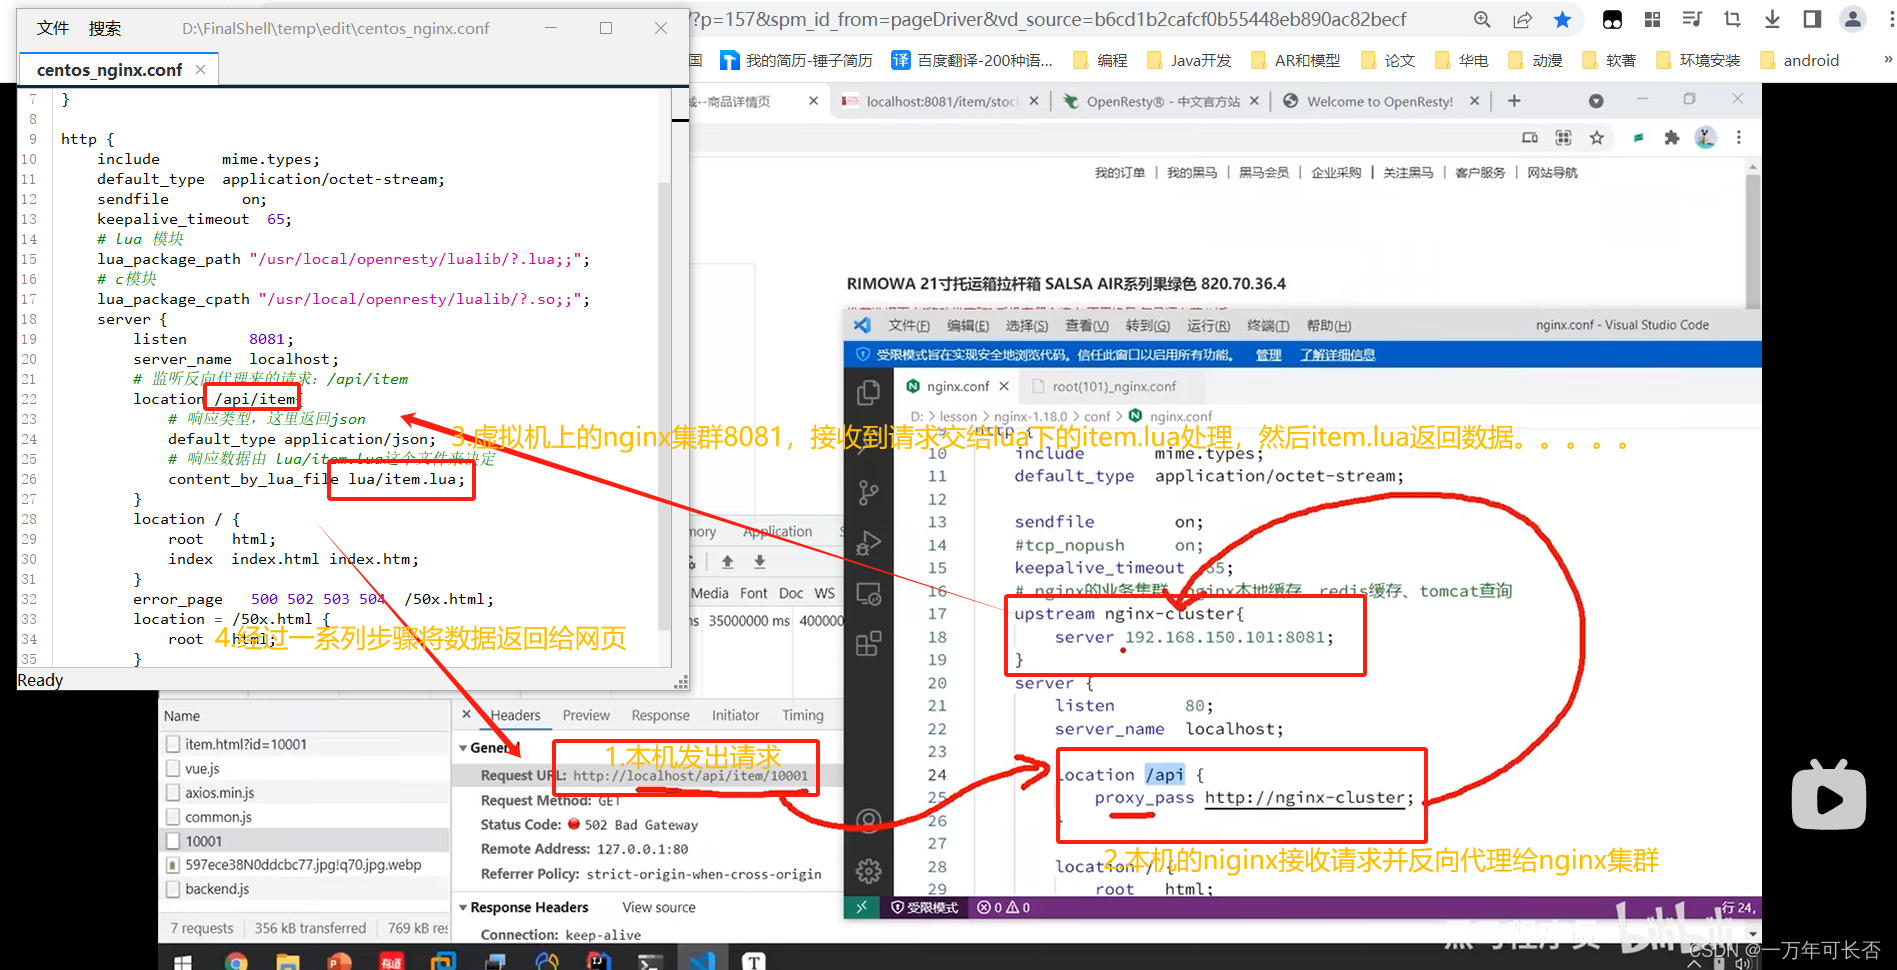Close the nginx.conf VS Code tab

pos(1004,386)
